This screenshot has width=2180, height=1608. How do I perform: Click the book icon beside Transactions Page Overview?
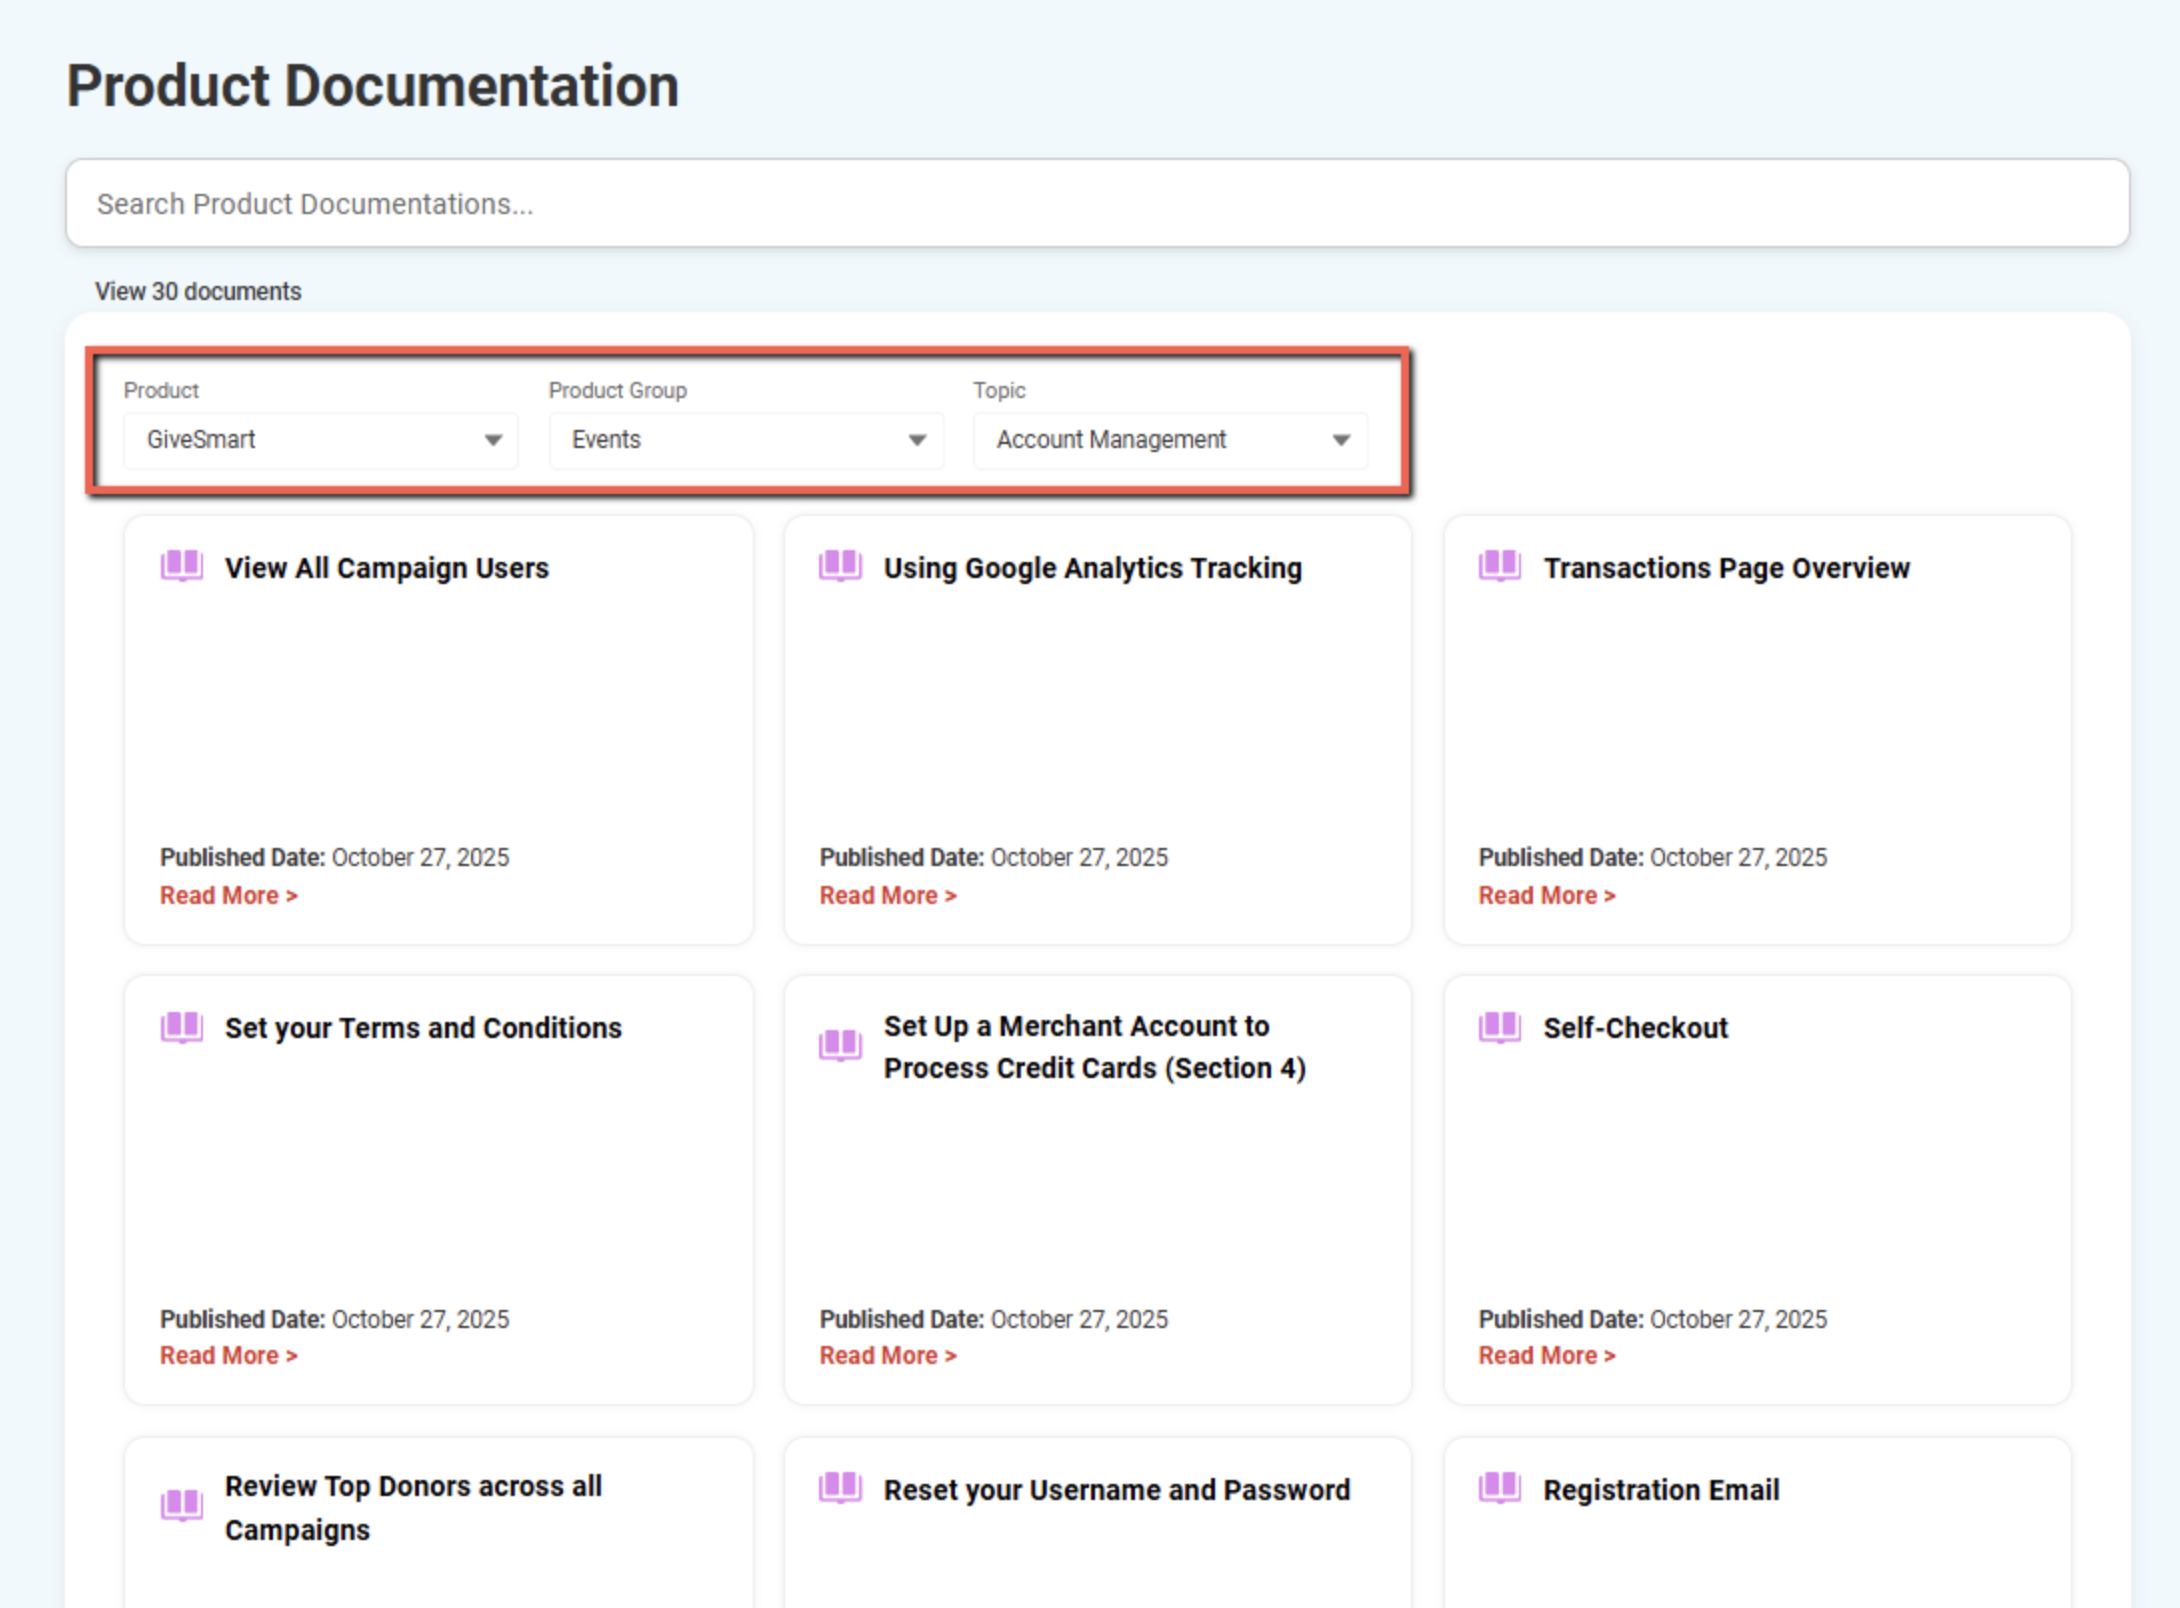[x=1500, y=566]
